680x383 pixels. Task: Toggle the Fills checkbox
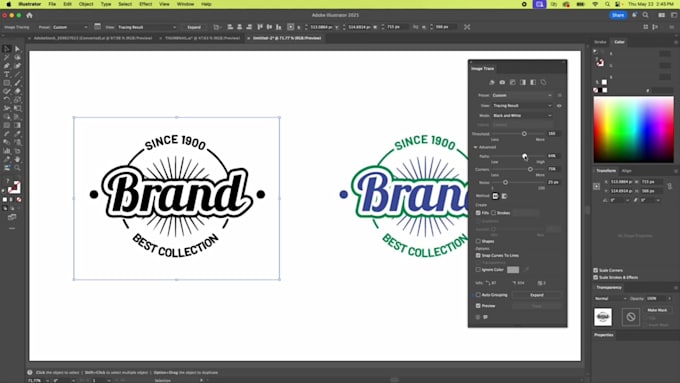tap(478, 213)
